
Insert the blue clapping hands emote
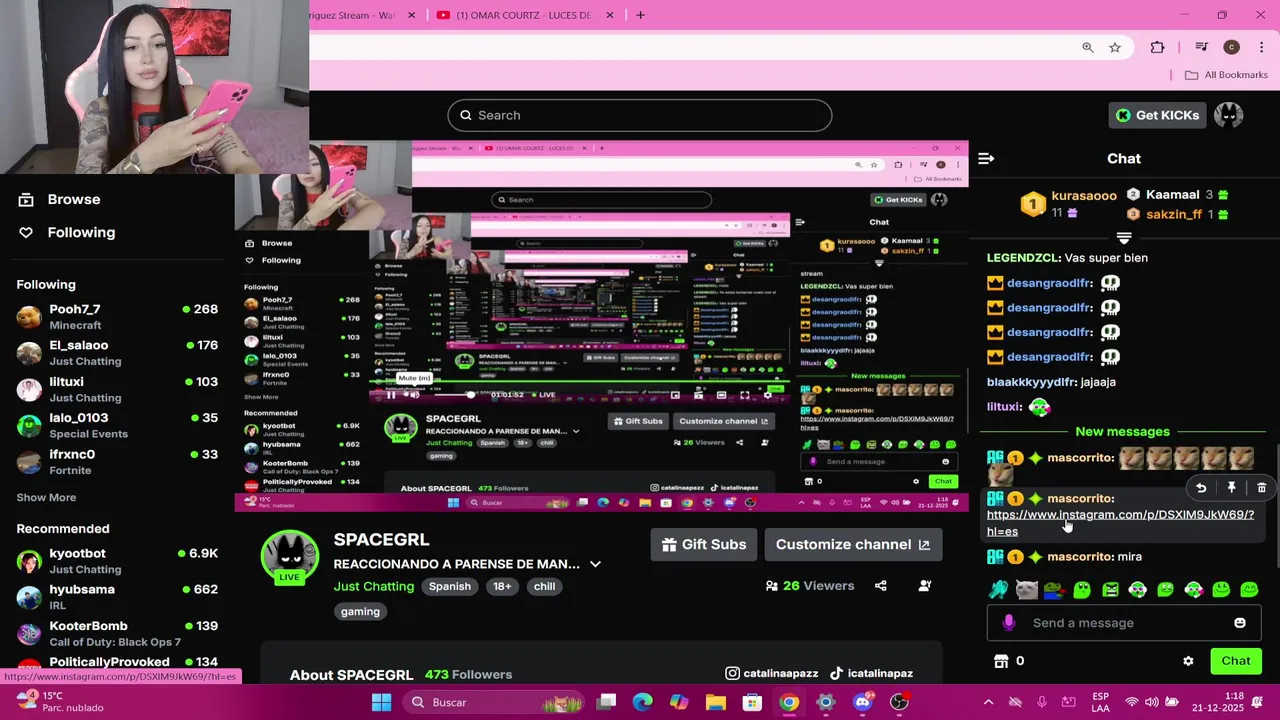999,590
